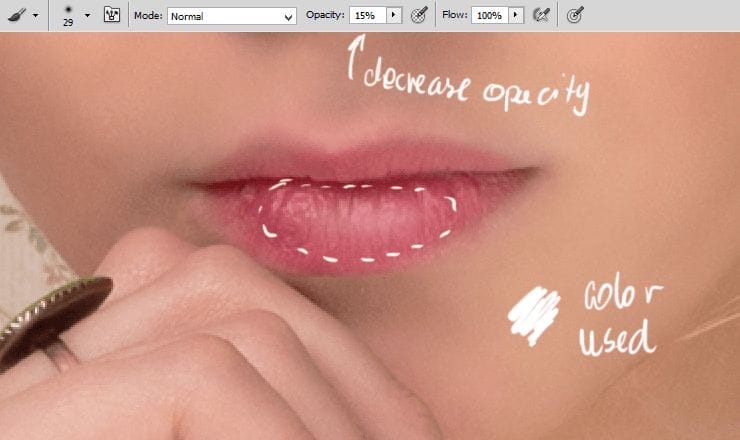Image resolution: width=740 pixels, height=440 pixels.
Task: Toggle pressure for size icon
Action: point(574,16)
